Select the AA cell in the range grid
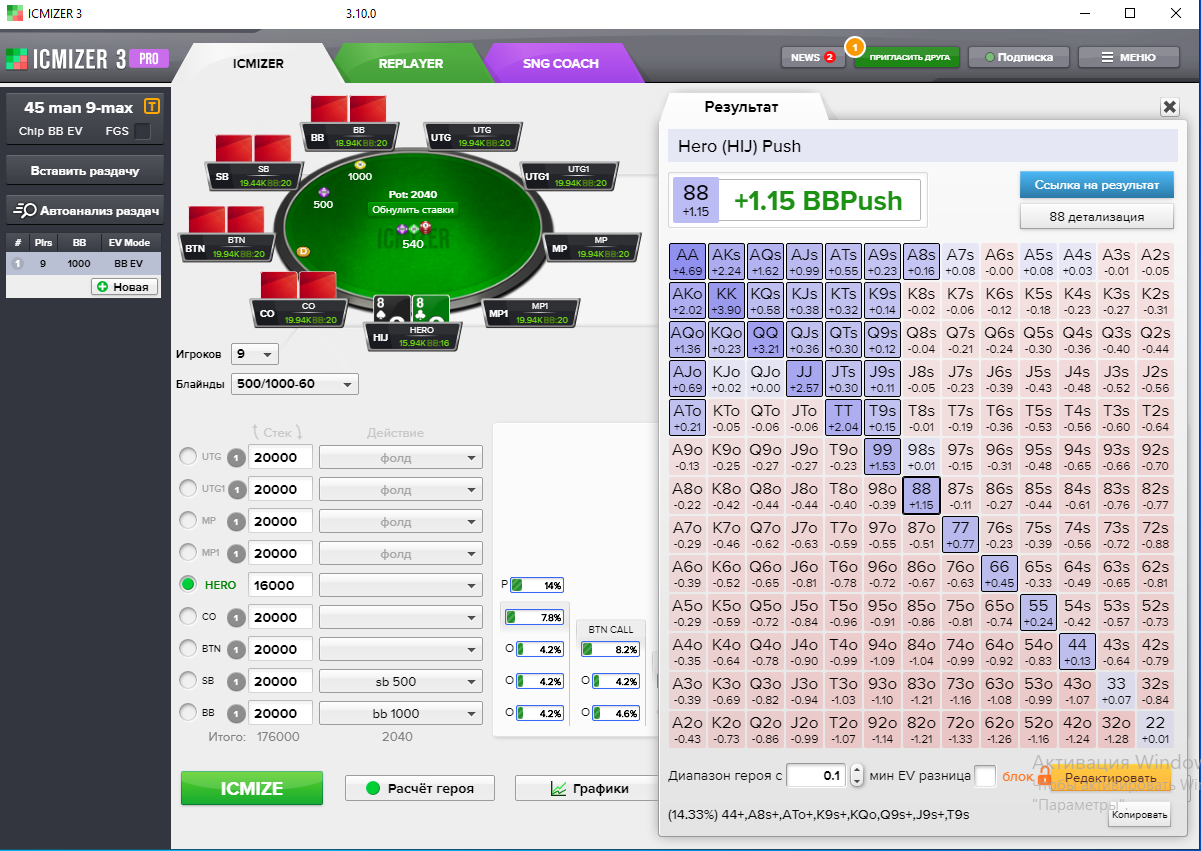The image size is (1201, 851). pos(687,260)
